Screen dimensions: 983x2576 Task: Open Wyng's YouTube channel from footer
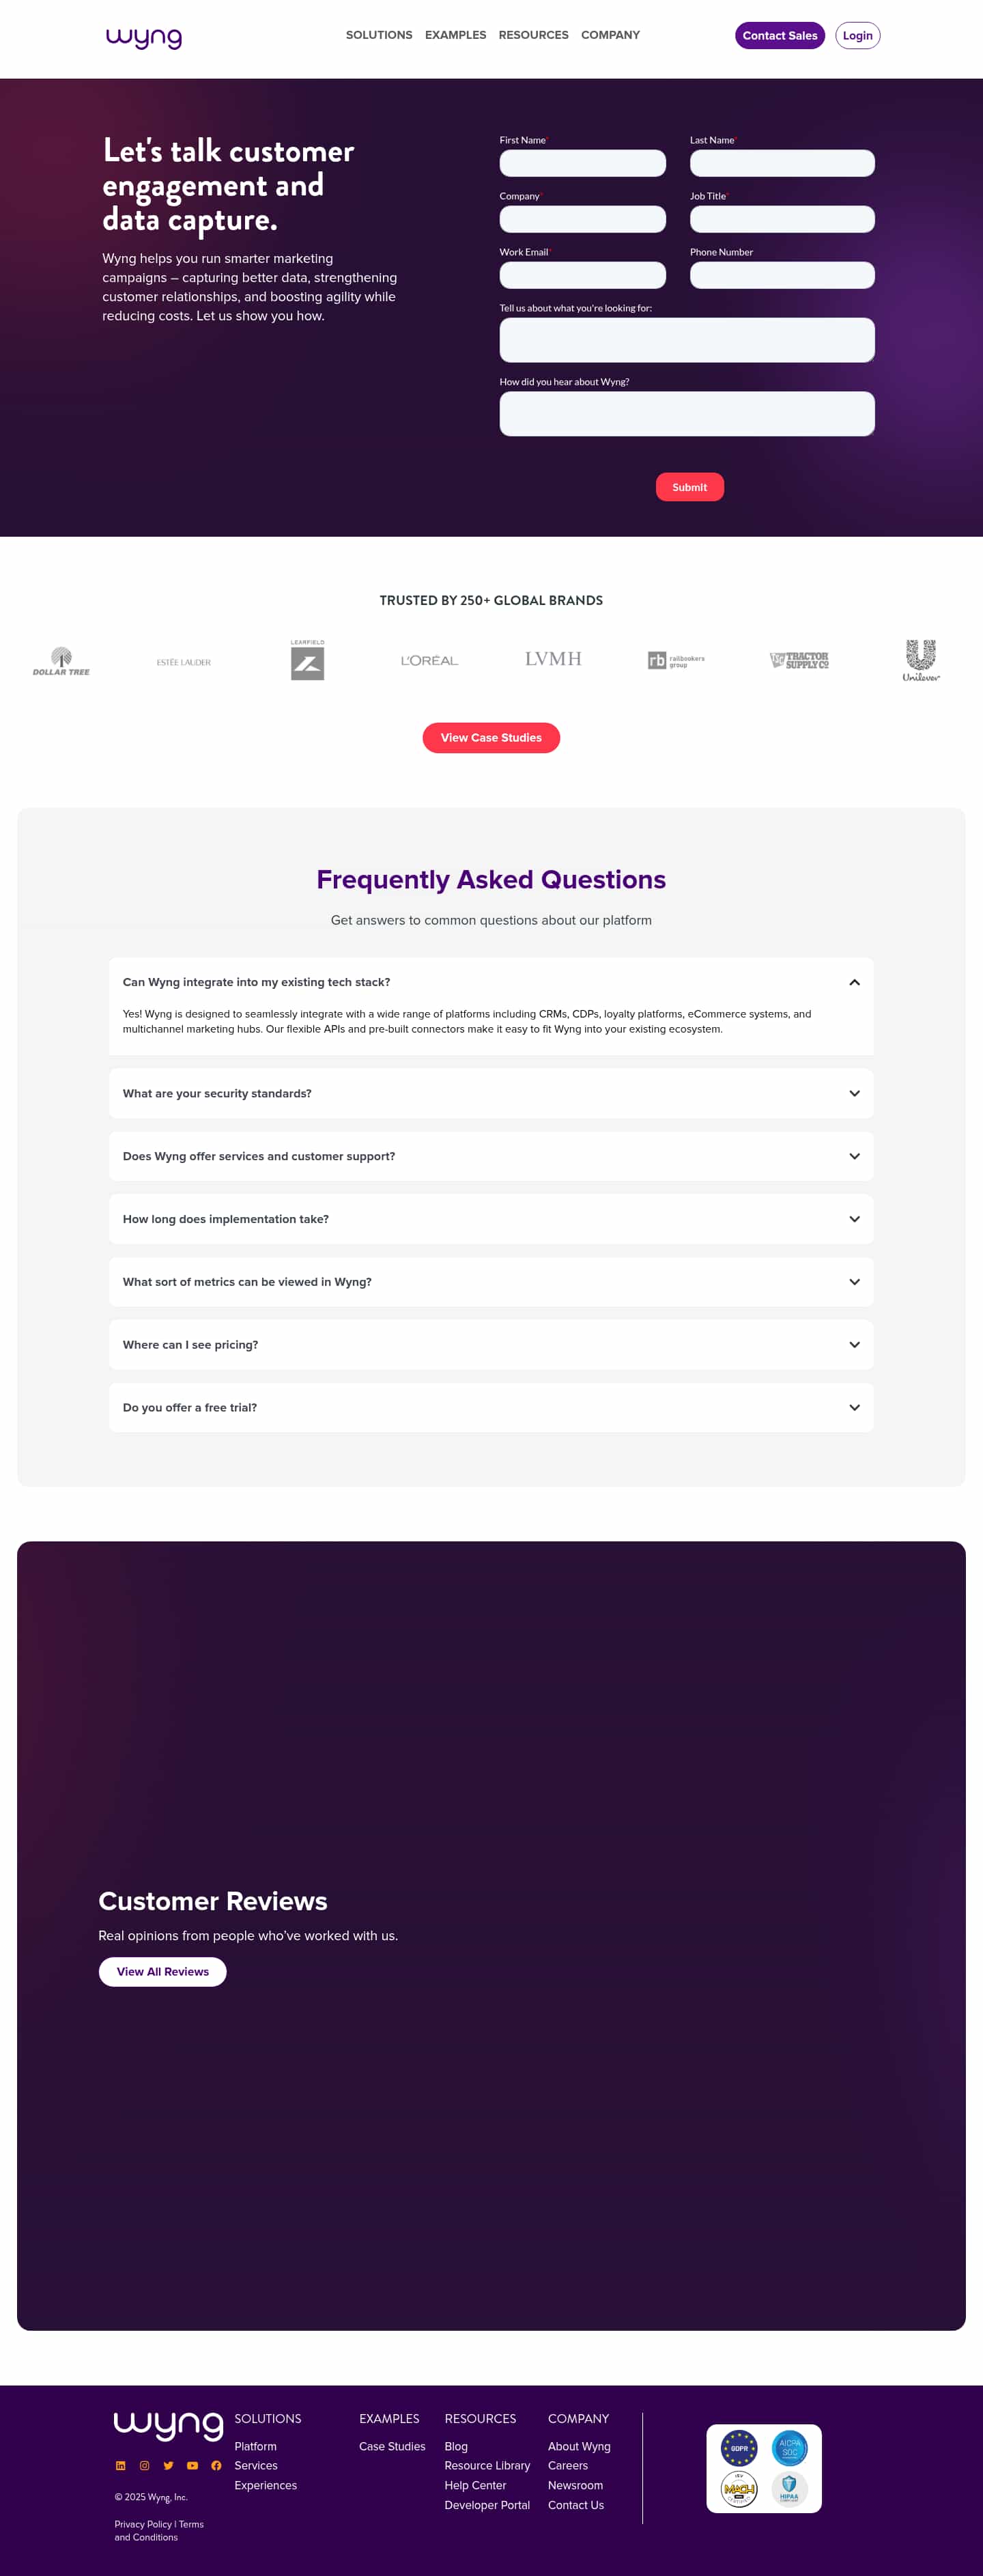click(x=192, y=2466)
